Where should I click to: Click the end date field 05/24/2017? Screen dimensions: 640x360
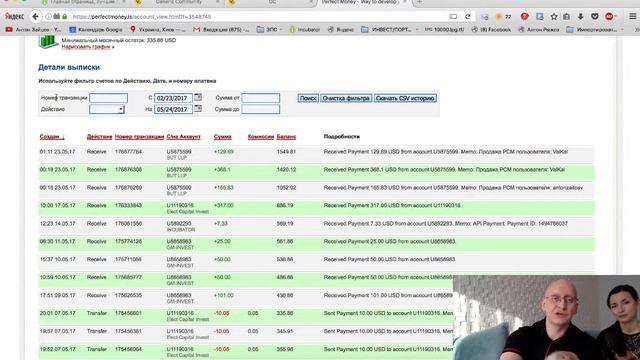[x=173, y=109]
